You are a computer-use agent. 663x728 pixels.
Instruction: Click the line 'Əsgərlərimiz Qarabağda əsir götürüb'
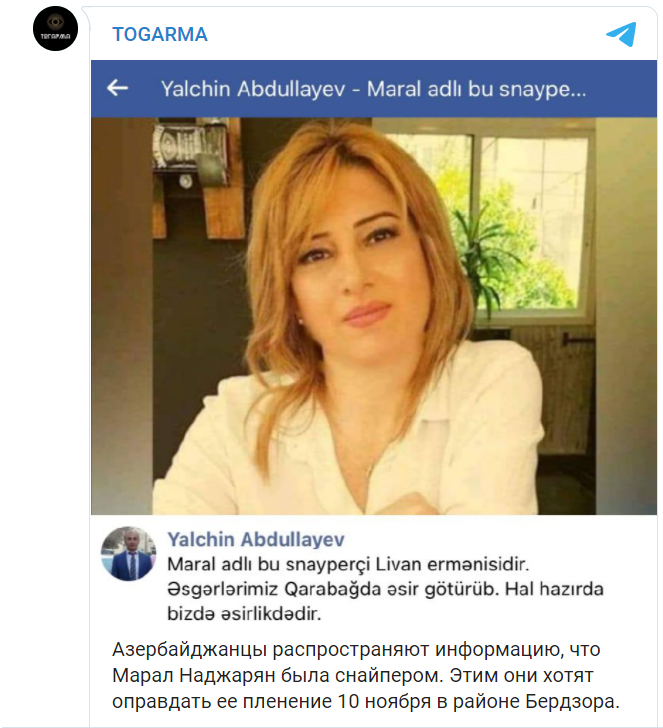332,589
